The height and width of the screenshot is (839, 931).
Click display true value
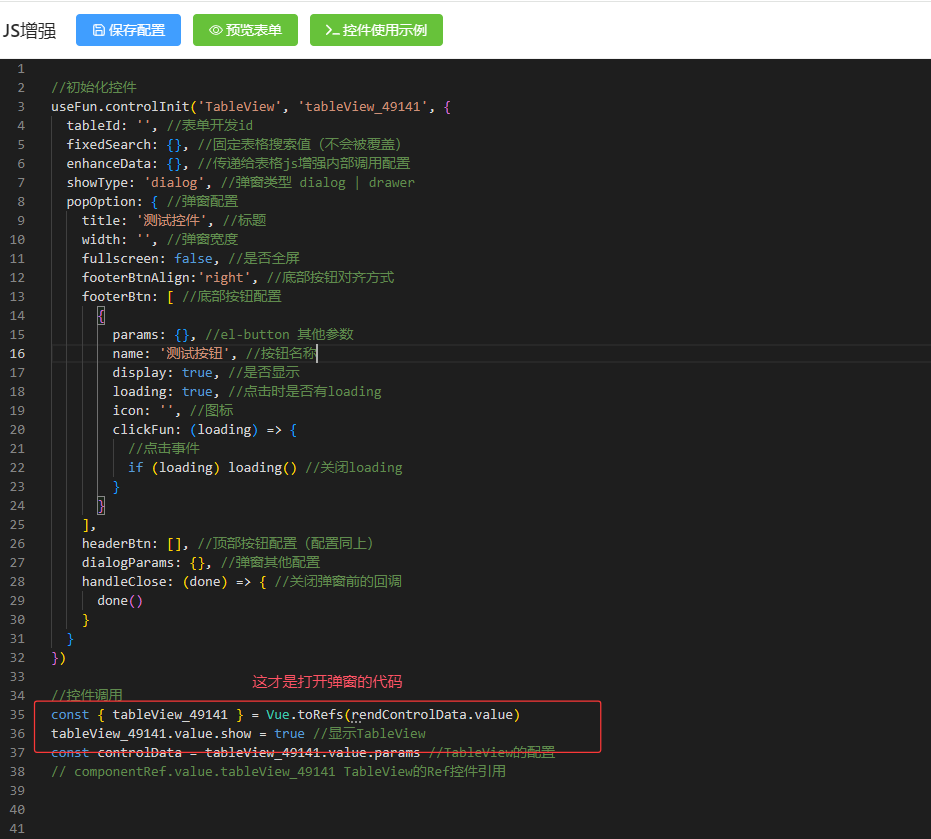tap(197, 372)
